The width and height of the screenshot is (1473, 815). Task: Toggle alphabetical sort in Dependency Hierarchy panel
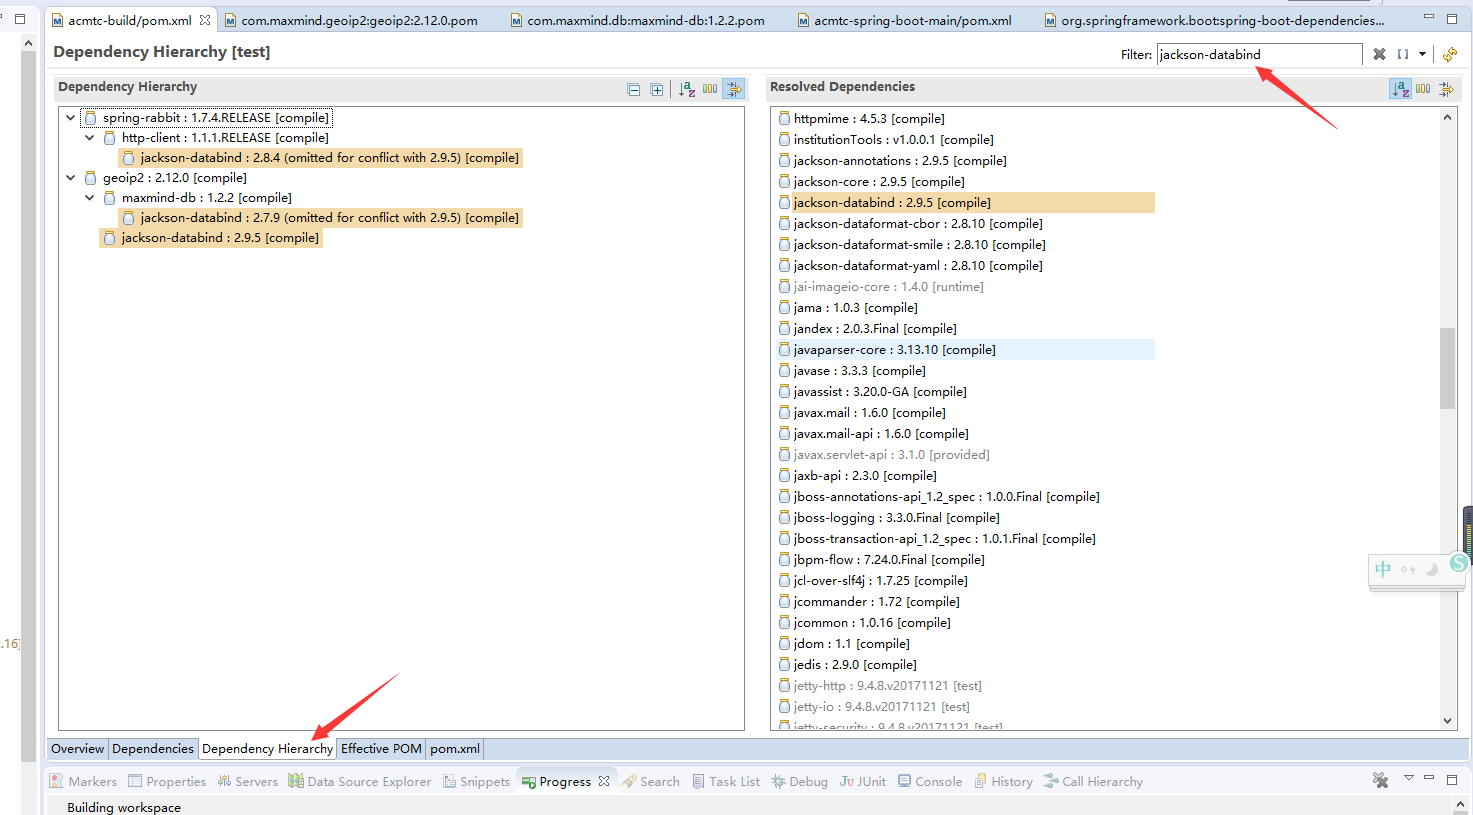click(x=687, y=89)
